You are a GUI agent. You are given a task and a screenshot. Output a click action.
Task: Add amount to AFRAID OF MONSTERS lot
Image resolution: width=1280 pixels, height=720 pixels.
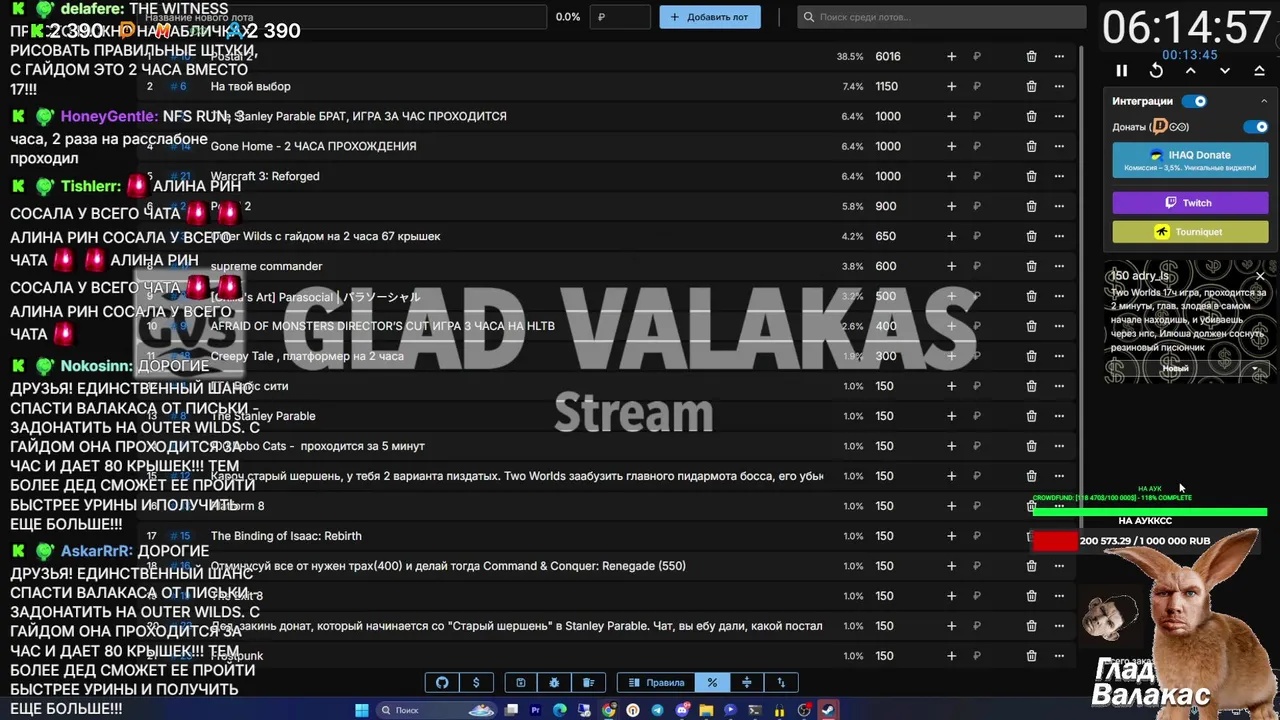pyautogui.click(x=951, y=327)
